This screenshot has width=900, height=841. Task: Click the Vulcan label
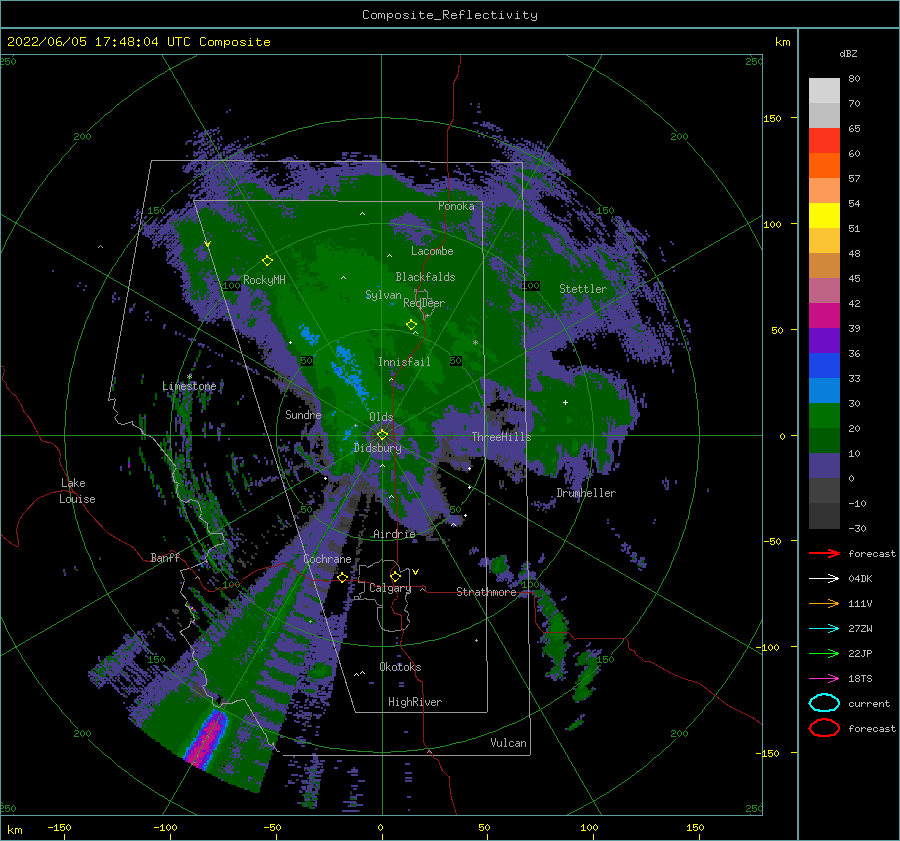click(508, 743)
